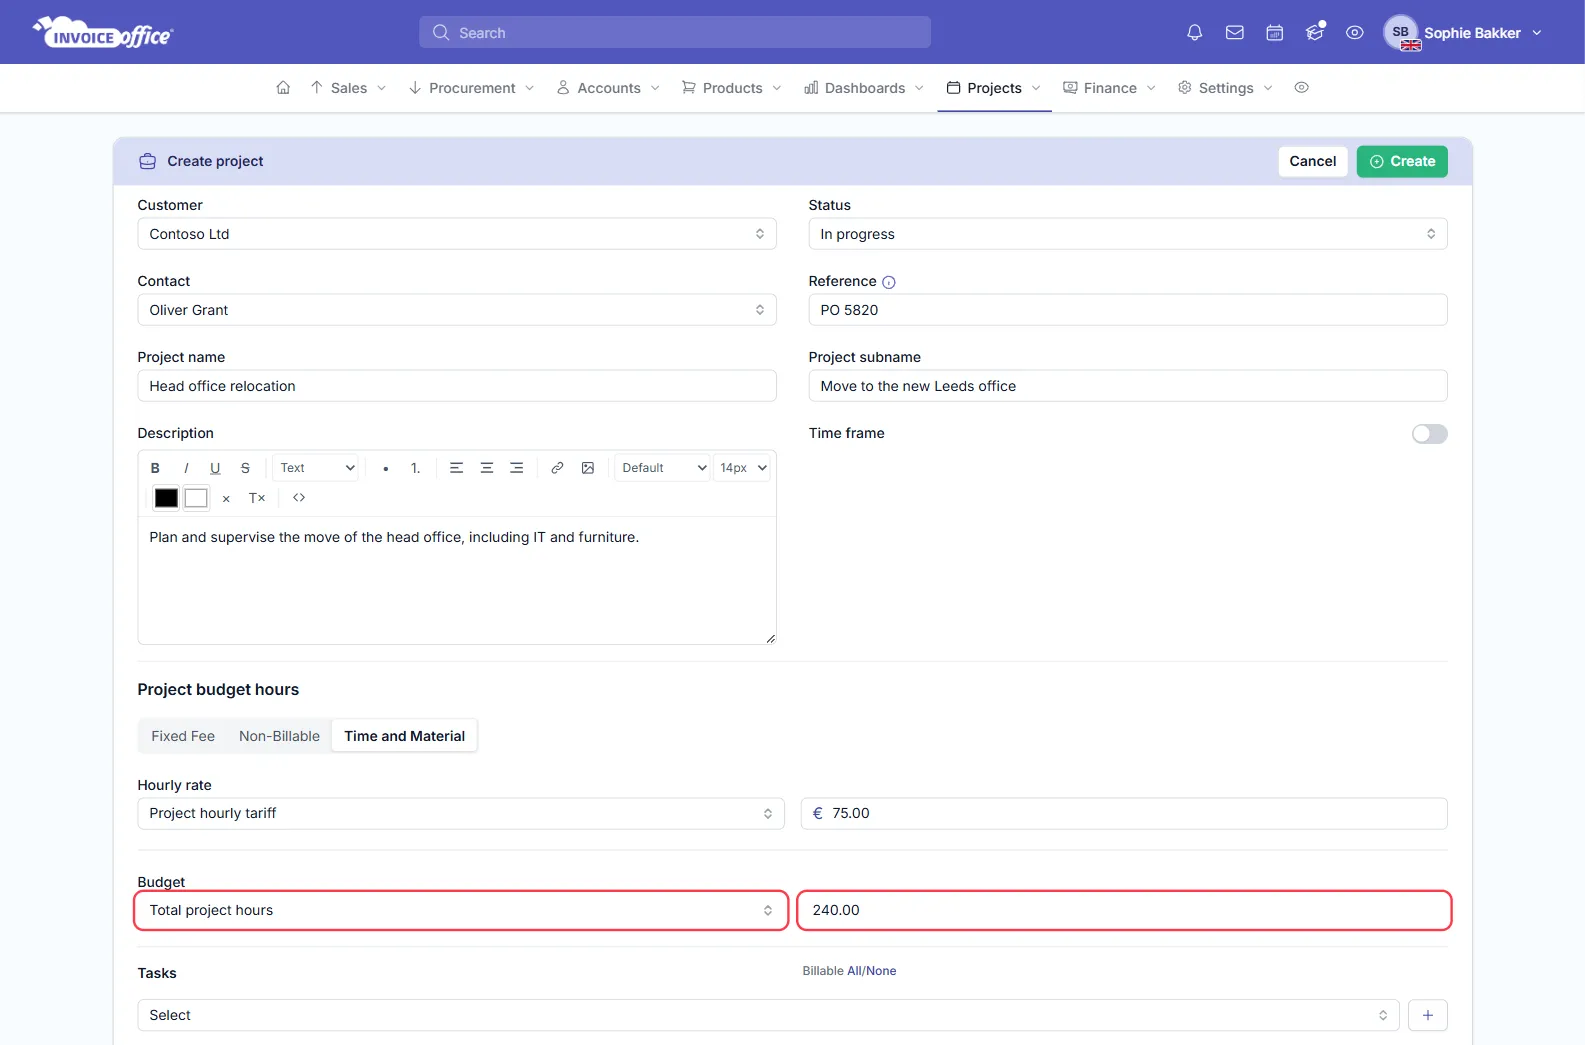Viewport: 1585px width, 1045px height.
Task: Align description text left
Action: pyautogui.click(x=456, y=468)
